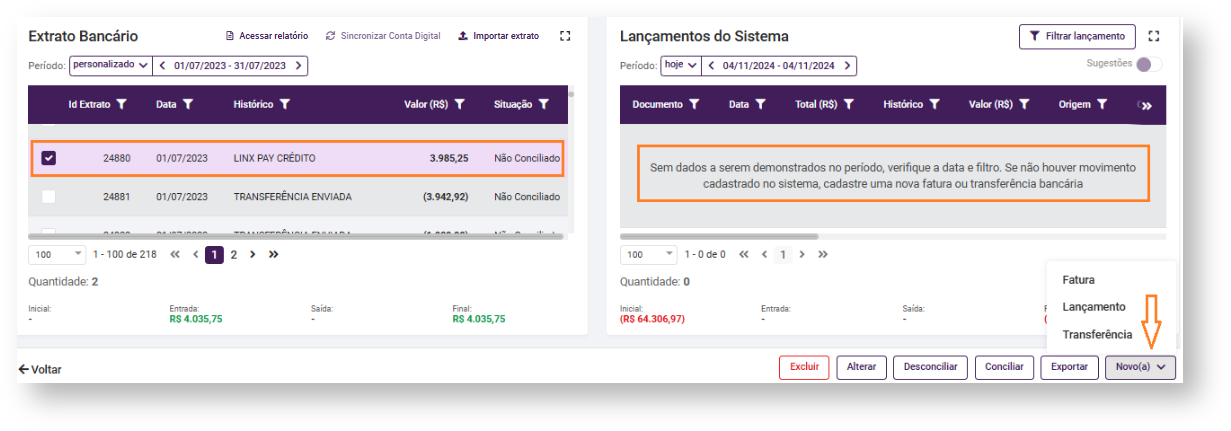The image size is (1231, 431).
Task: Open the hoje period dropdown
Action: click(679, 66)
